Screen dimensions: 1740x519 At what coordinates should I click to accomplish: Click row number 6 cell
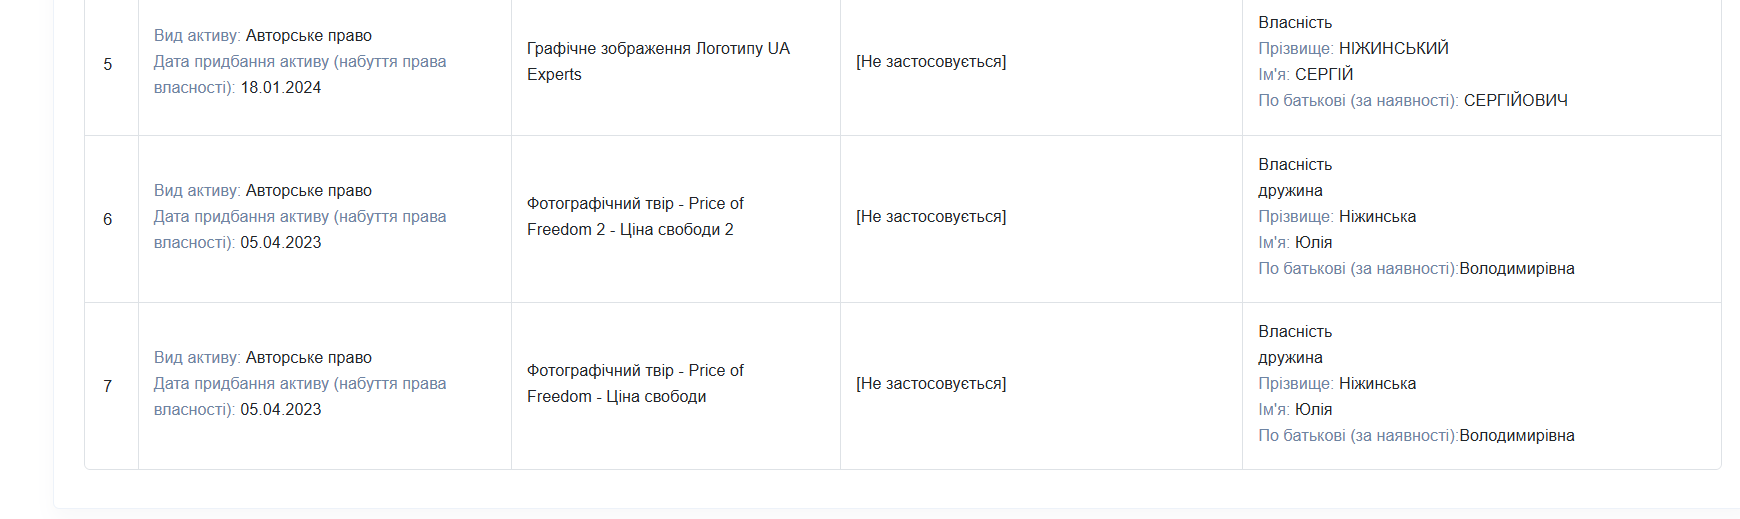point(108,219)
